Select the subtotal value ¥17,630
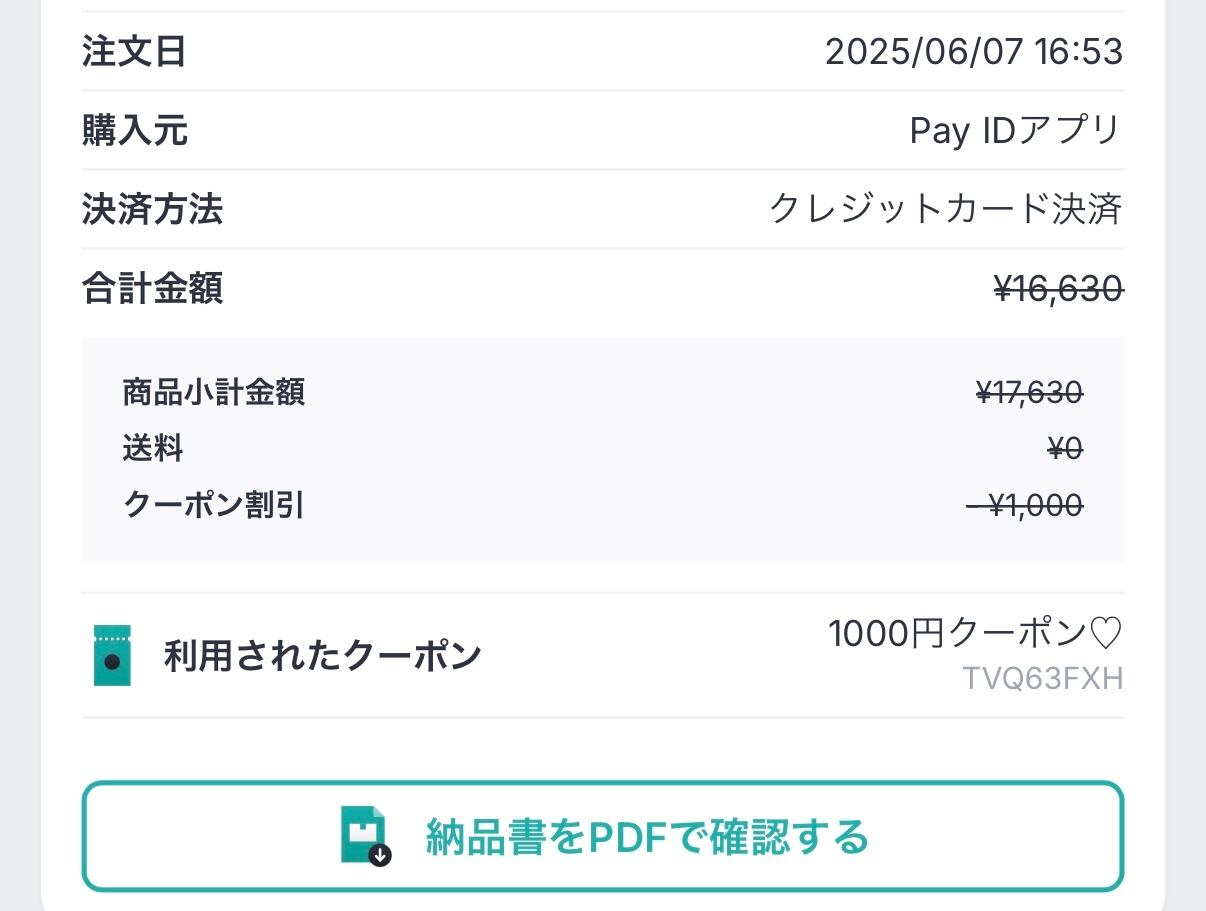Screen dimensions: 1206x911 (x=1029, y=393)
